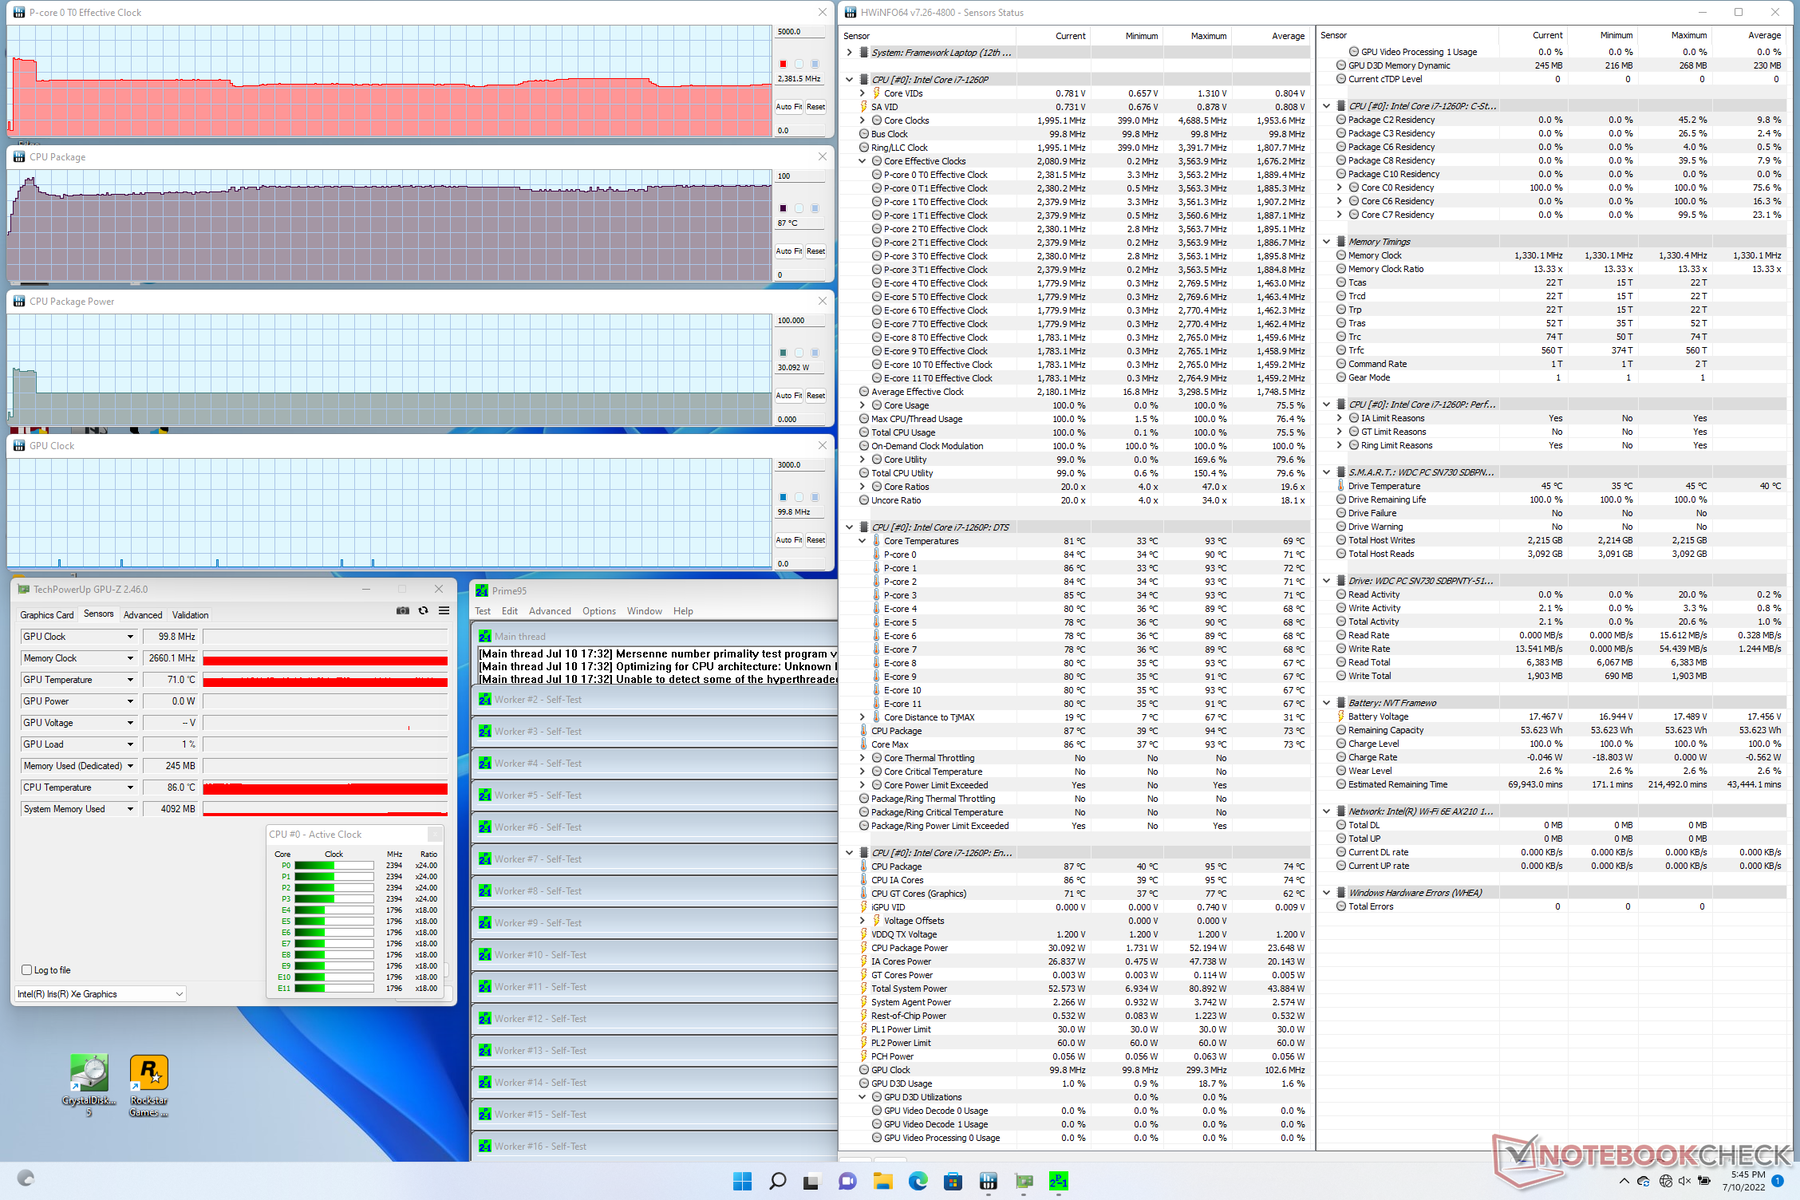Click the GPU-Z refresh icon
This screenshot has width=1800, height=1200.
click(x=424, y=610)
